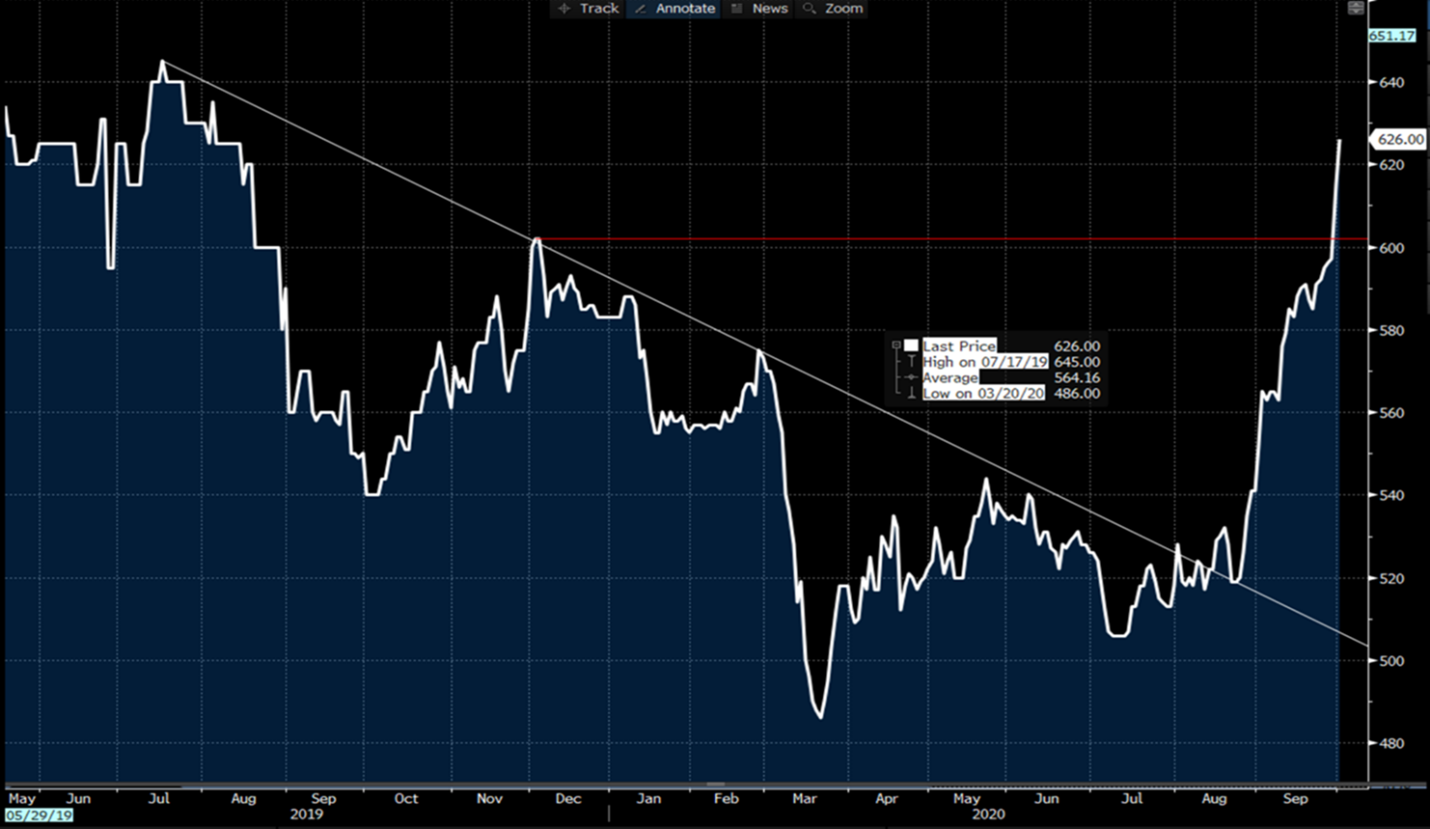The height and width of the screenshot is (829, 1430).
Task: Click the News panel icon
Action: tap(737, 8)
